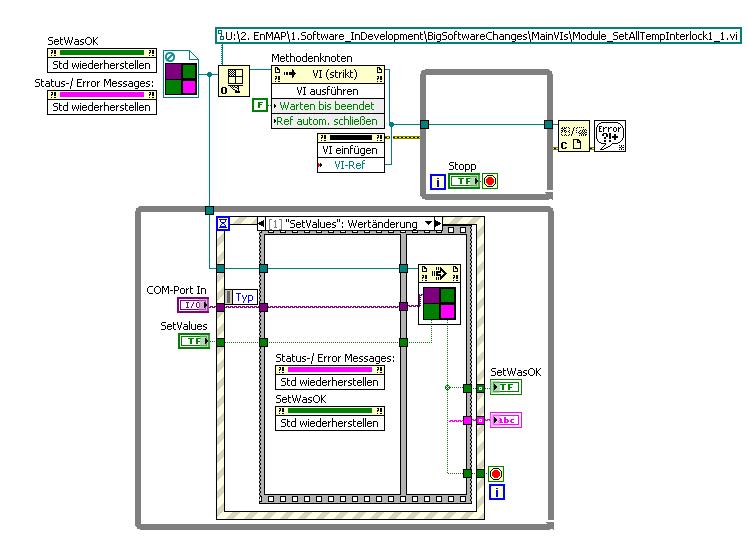
Task: Select the Simple Error Handler node
Action: click(x=610, y=136)
